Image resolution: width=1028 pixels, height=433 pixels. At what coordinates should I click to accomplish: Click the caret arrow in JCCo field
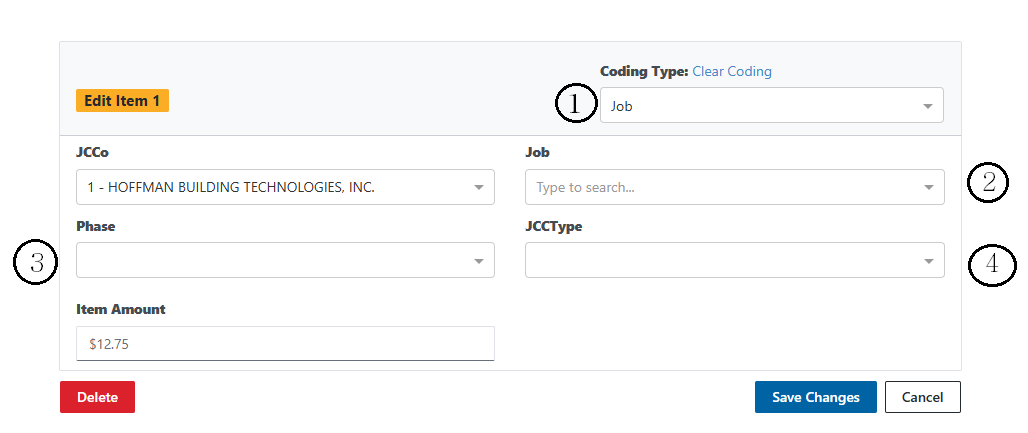point(478,188)
